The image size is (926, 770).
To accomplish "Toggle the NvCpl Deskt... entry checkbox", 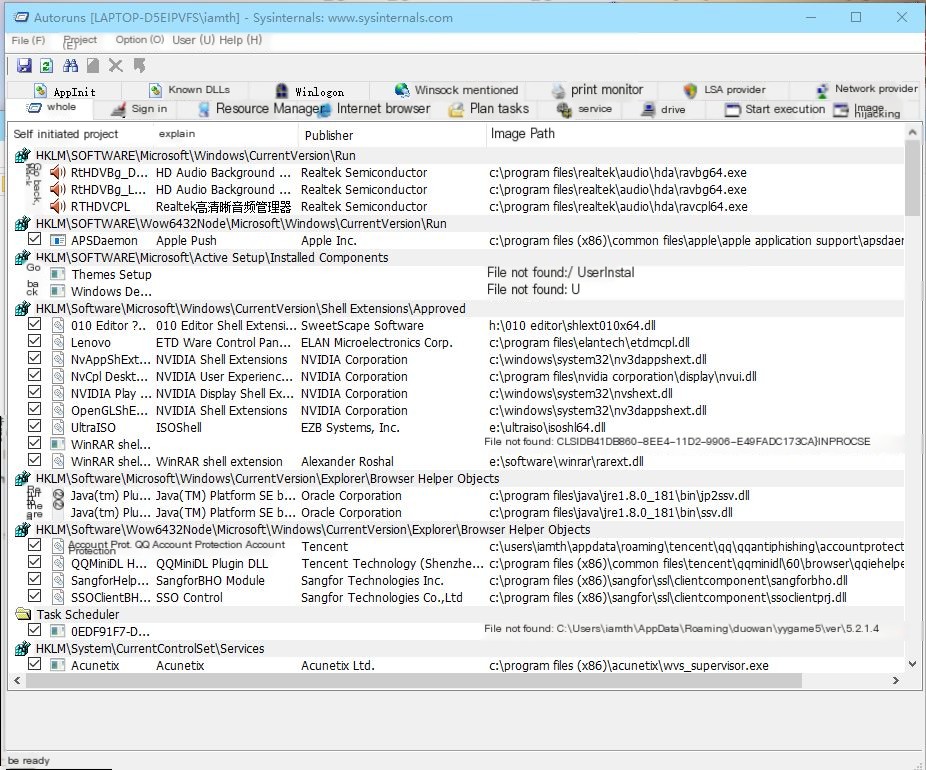I will pos(34,376).
